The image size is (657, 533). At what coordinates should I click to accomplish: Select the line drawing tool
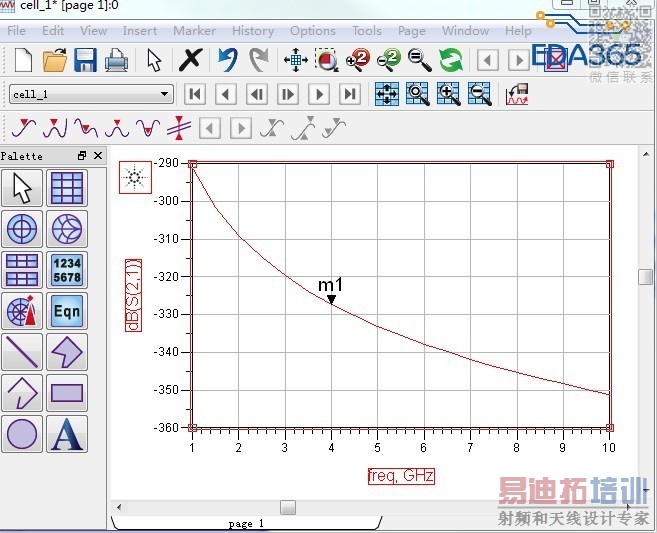(x=22, y=352)
